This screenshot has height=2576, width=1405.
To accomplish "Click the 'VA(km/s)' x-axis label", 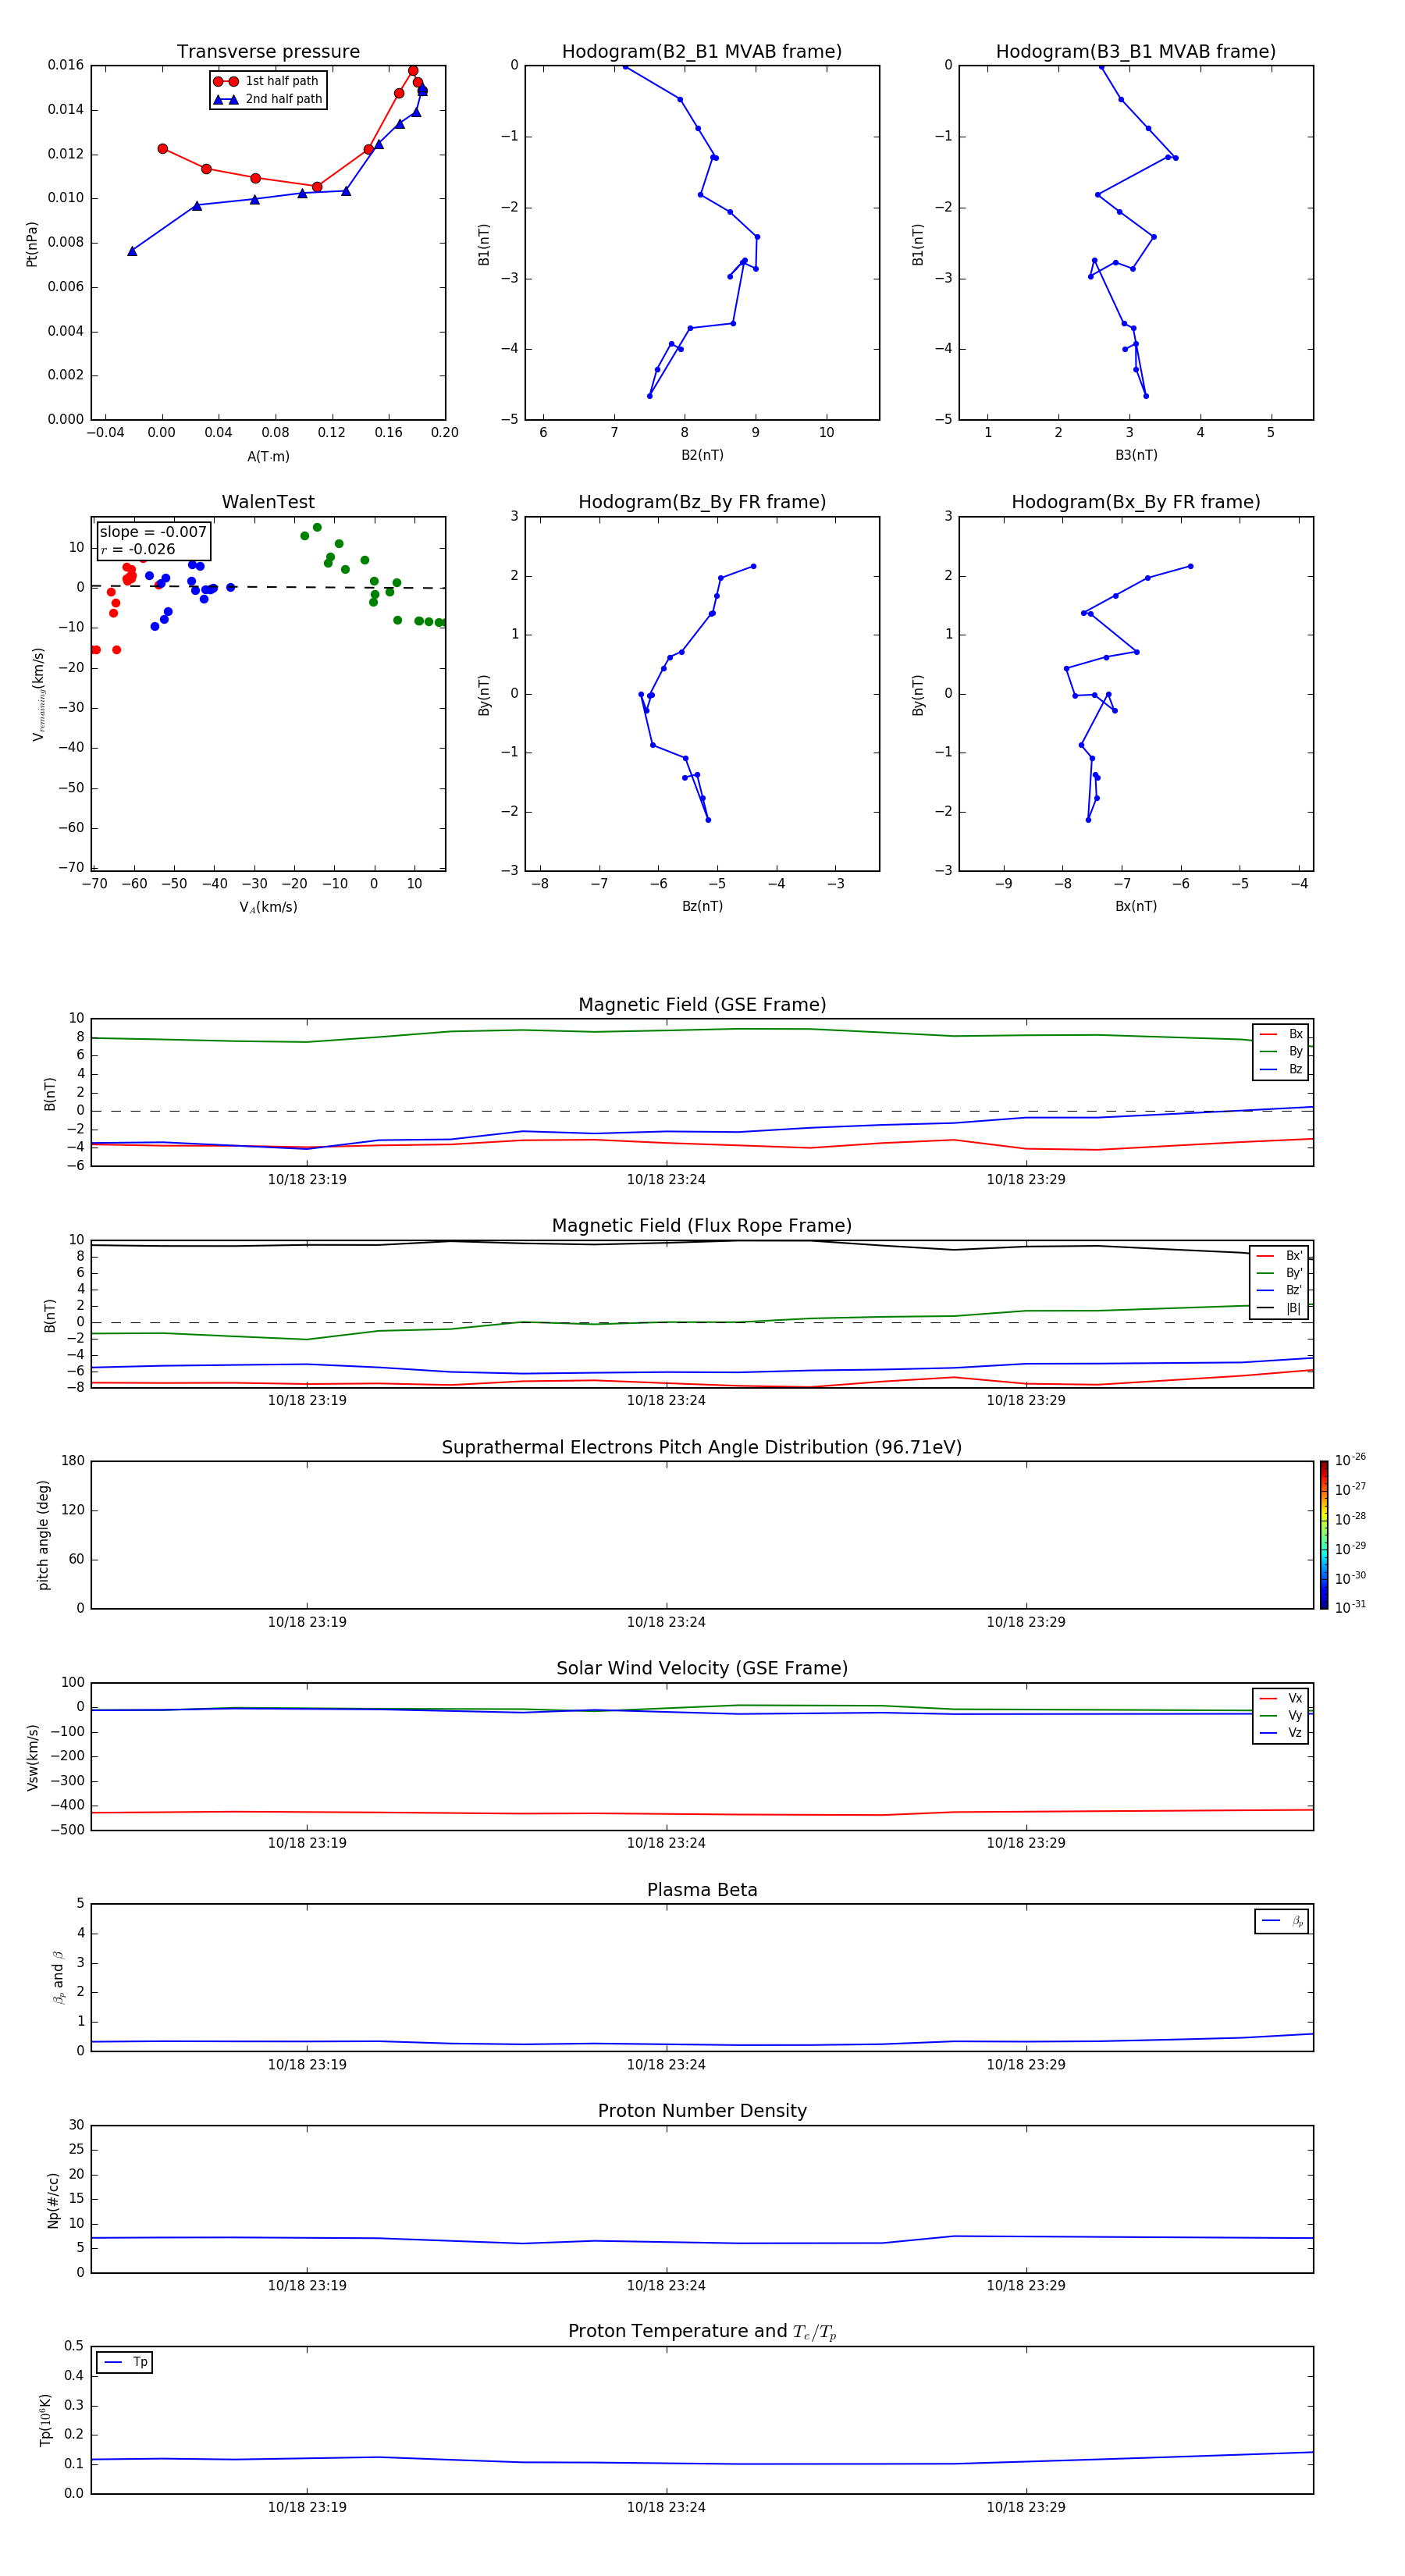I will 268,907.
